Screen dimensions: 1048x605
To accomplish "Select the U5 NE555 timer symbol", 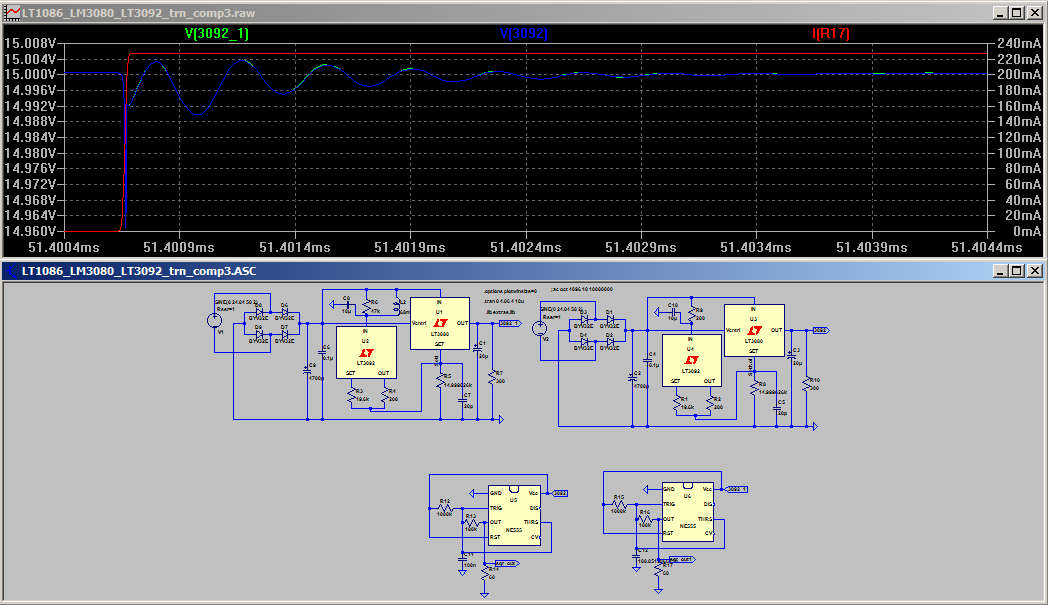I will click(514, 515).
